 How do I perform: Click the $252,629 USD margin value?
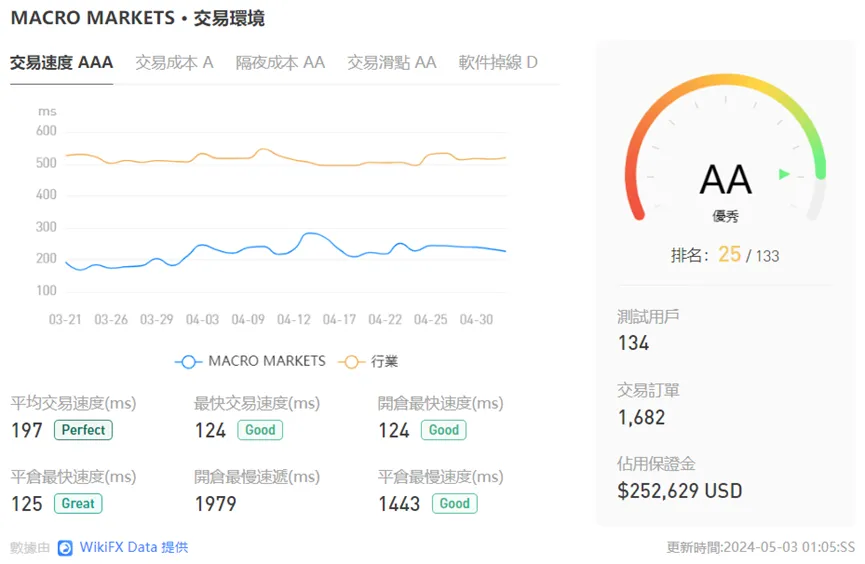point(680,491)
